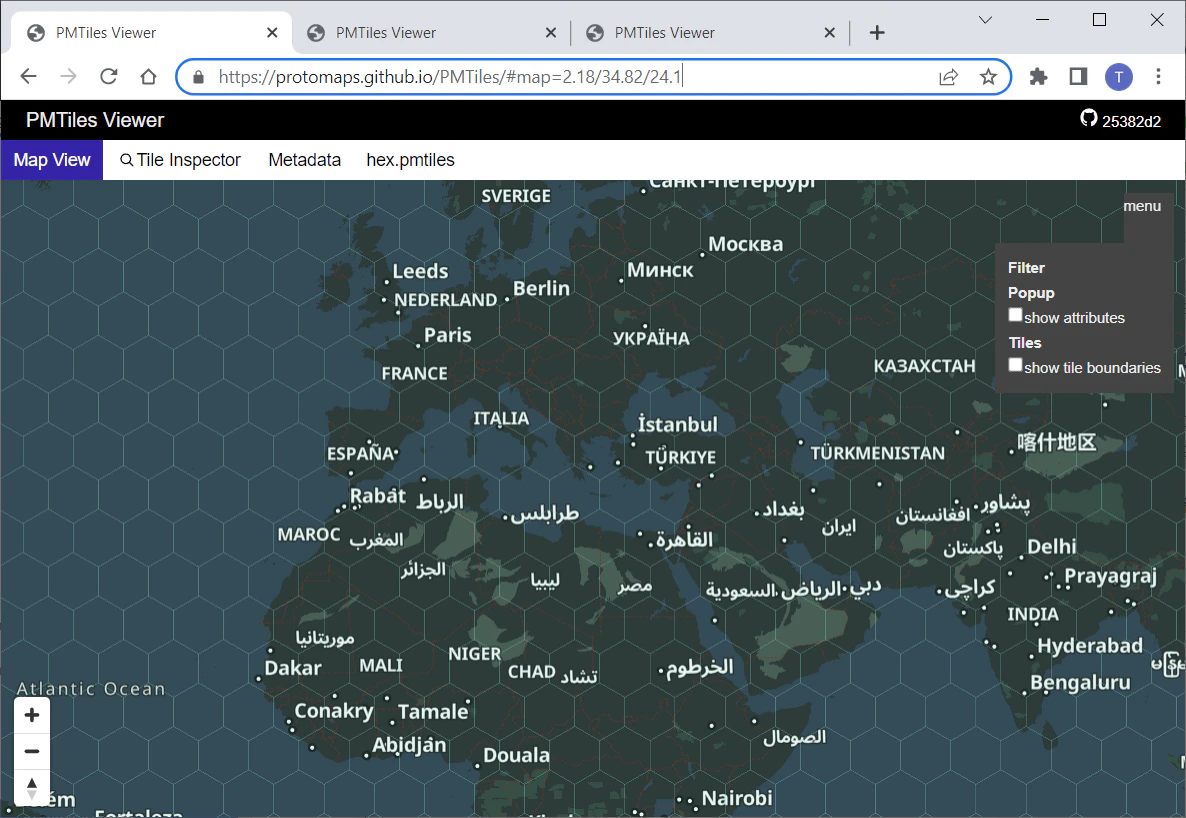1186x818 pixels.
Task: Enable show attributes checkbox
Action: click(1015, 315)
